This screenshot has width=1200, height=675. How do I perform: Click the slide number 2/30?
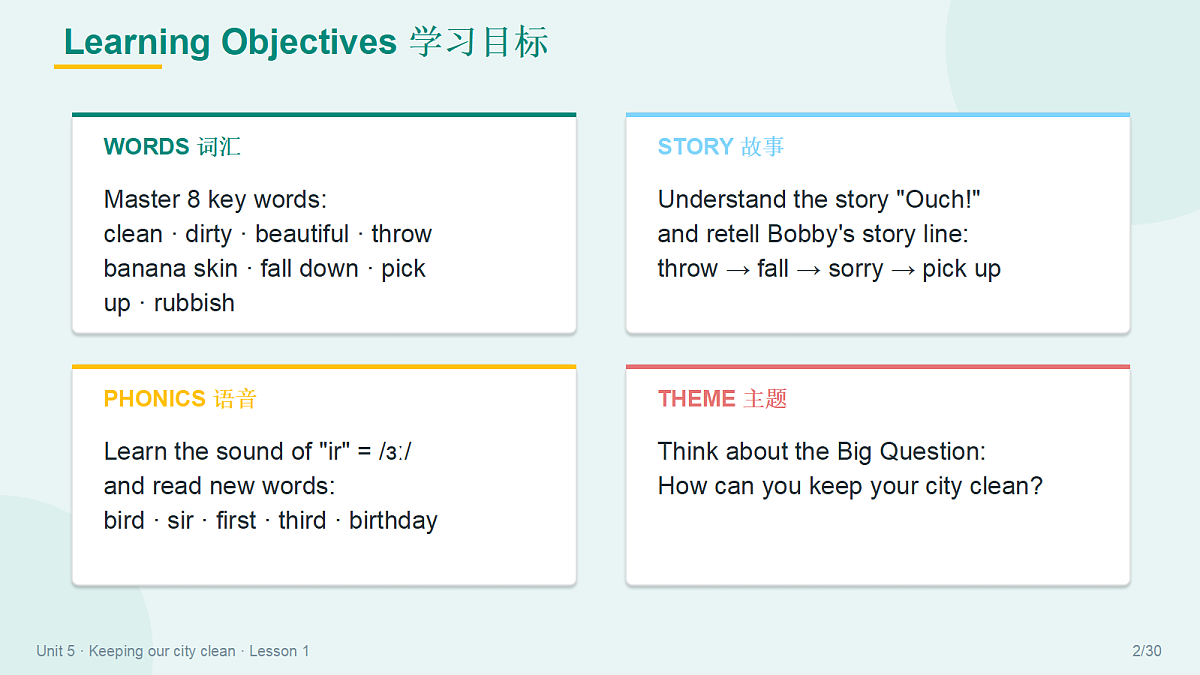point(1147,651)
